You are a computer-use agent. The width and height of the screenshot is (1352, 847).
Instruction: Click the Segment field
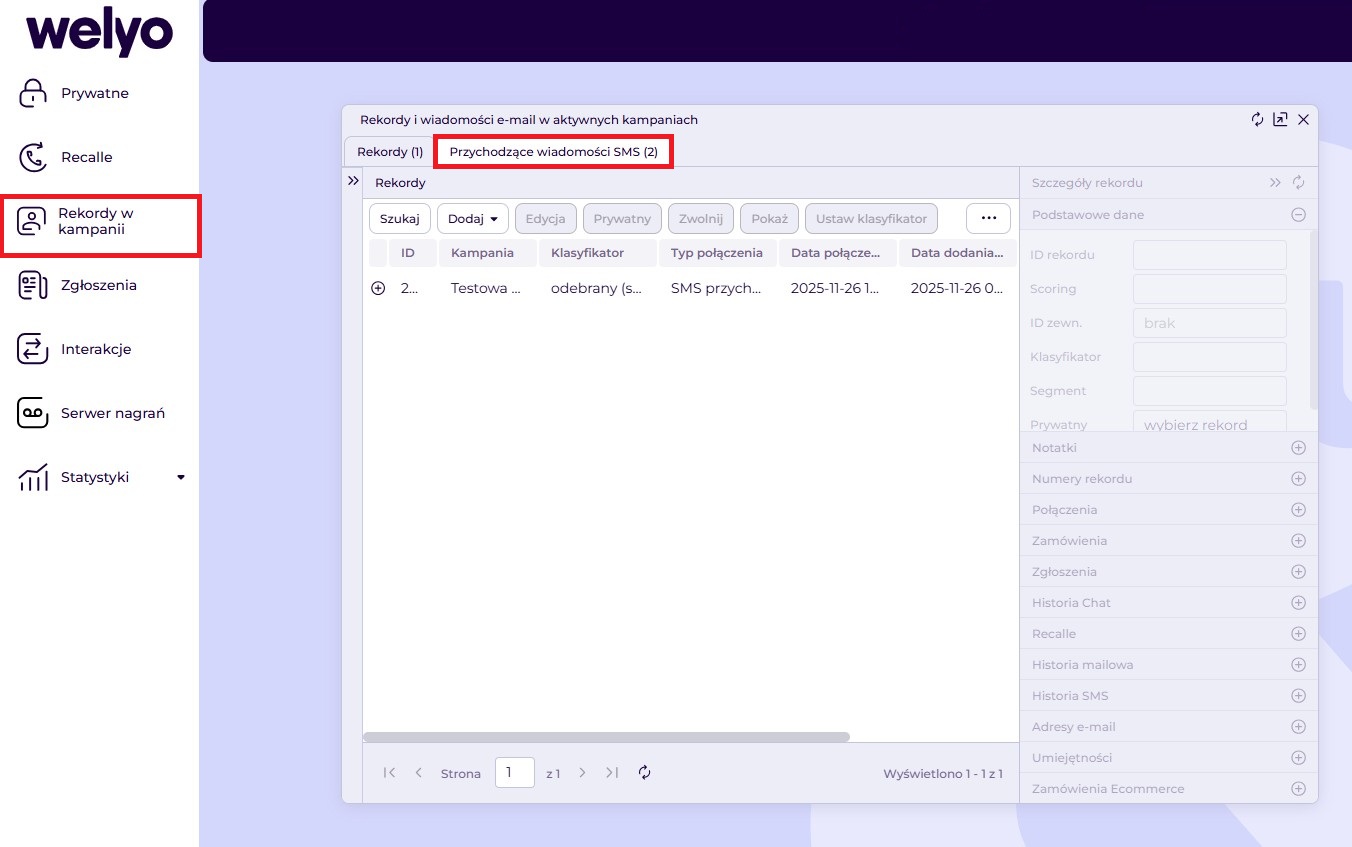click(x=1210, y=391)
